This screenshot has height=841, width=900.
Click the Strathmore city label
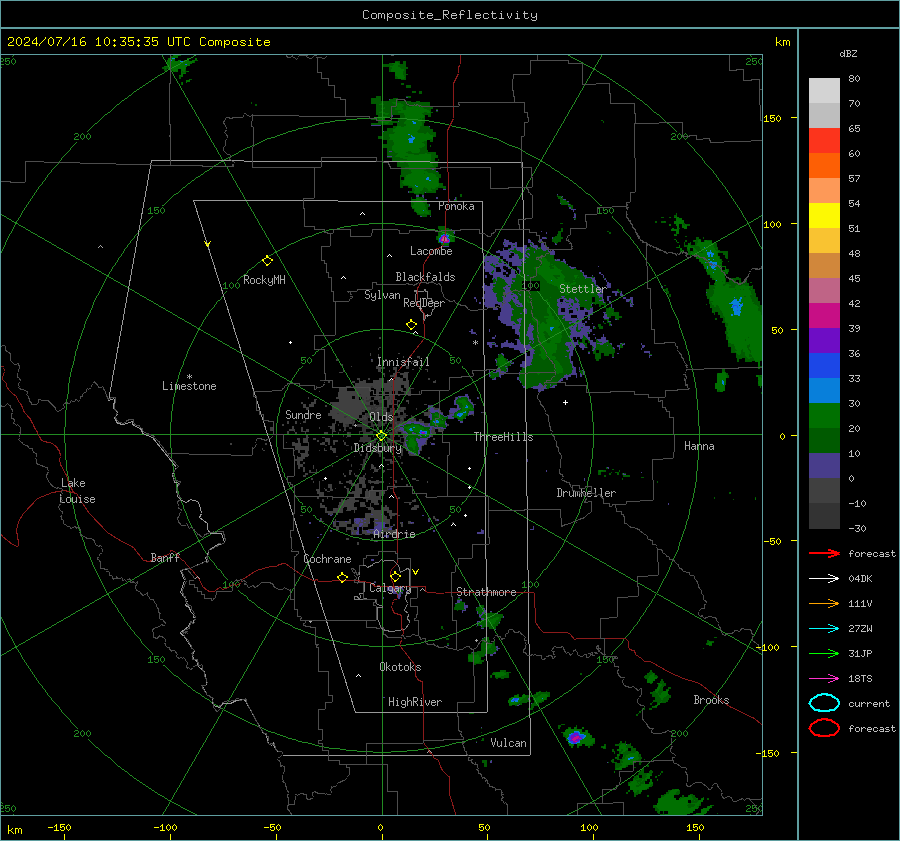click(486, 592)
